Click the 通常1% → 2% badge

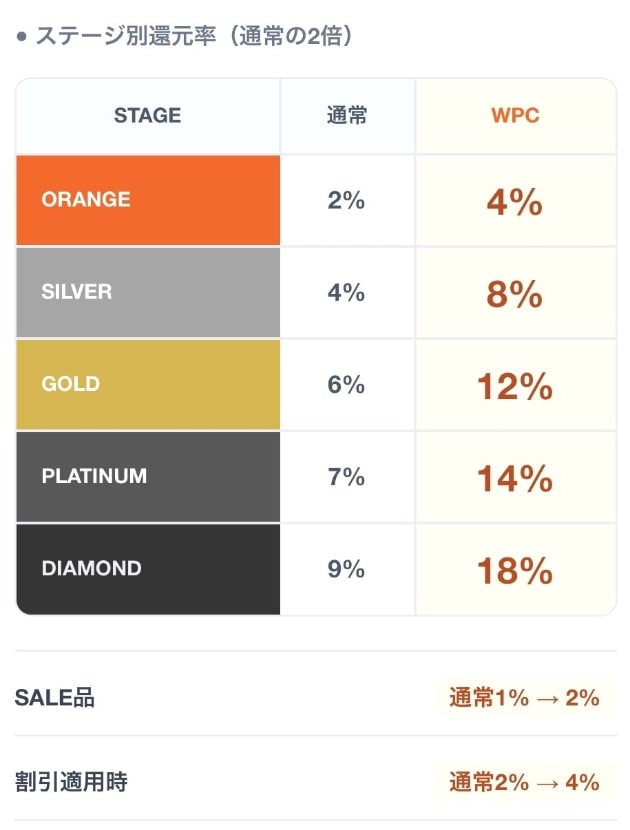coord(524,698)
